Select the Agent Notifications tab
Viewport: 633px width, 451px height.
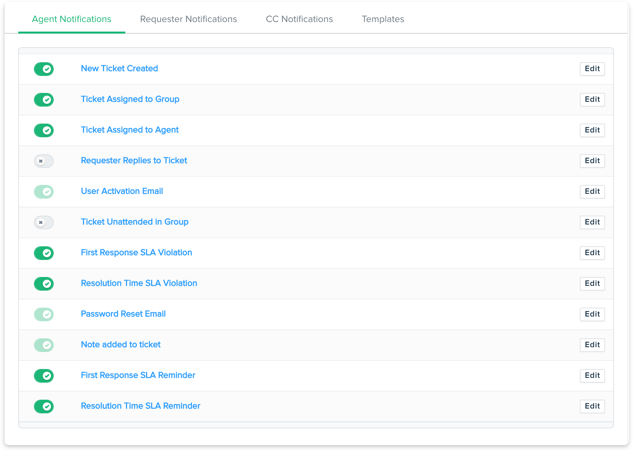tap(71, 19)
